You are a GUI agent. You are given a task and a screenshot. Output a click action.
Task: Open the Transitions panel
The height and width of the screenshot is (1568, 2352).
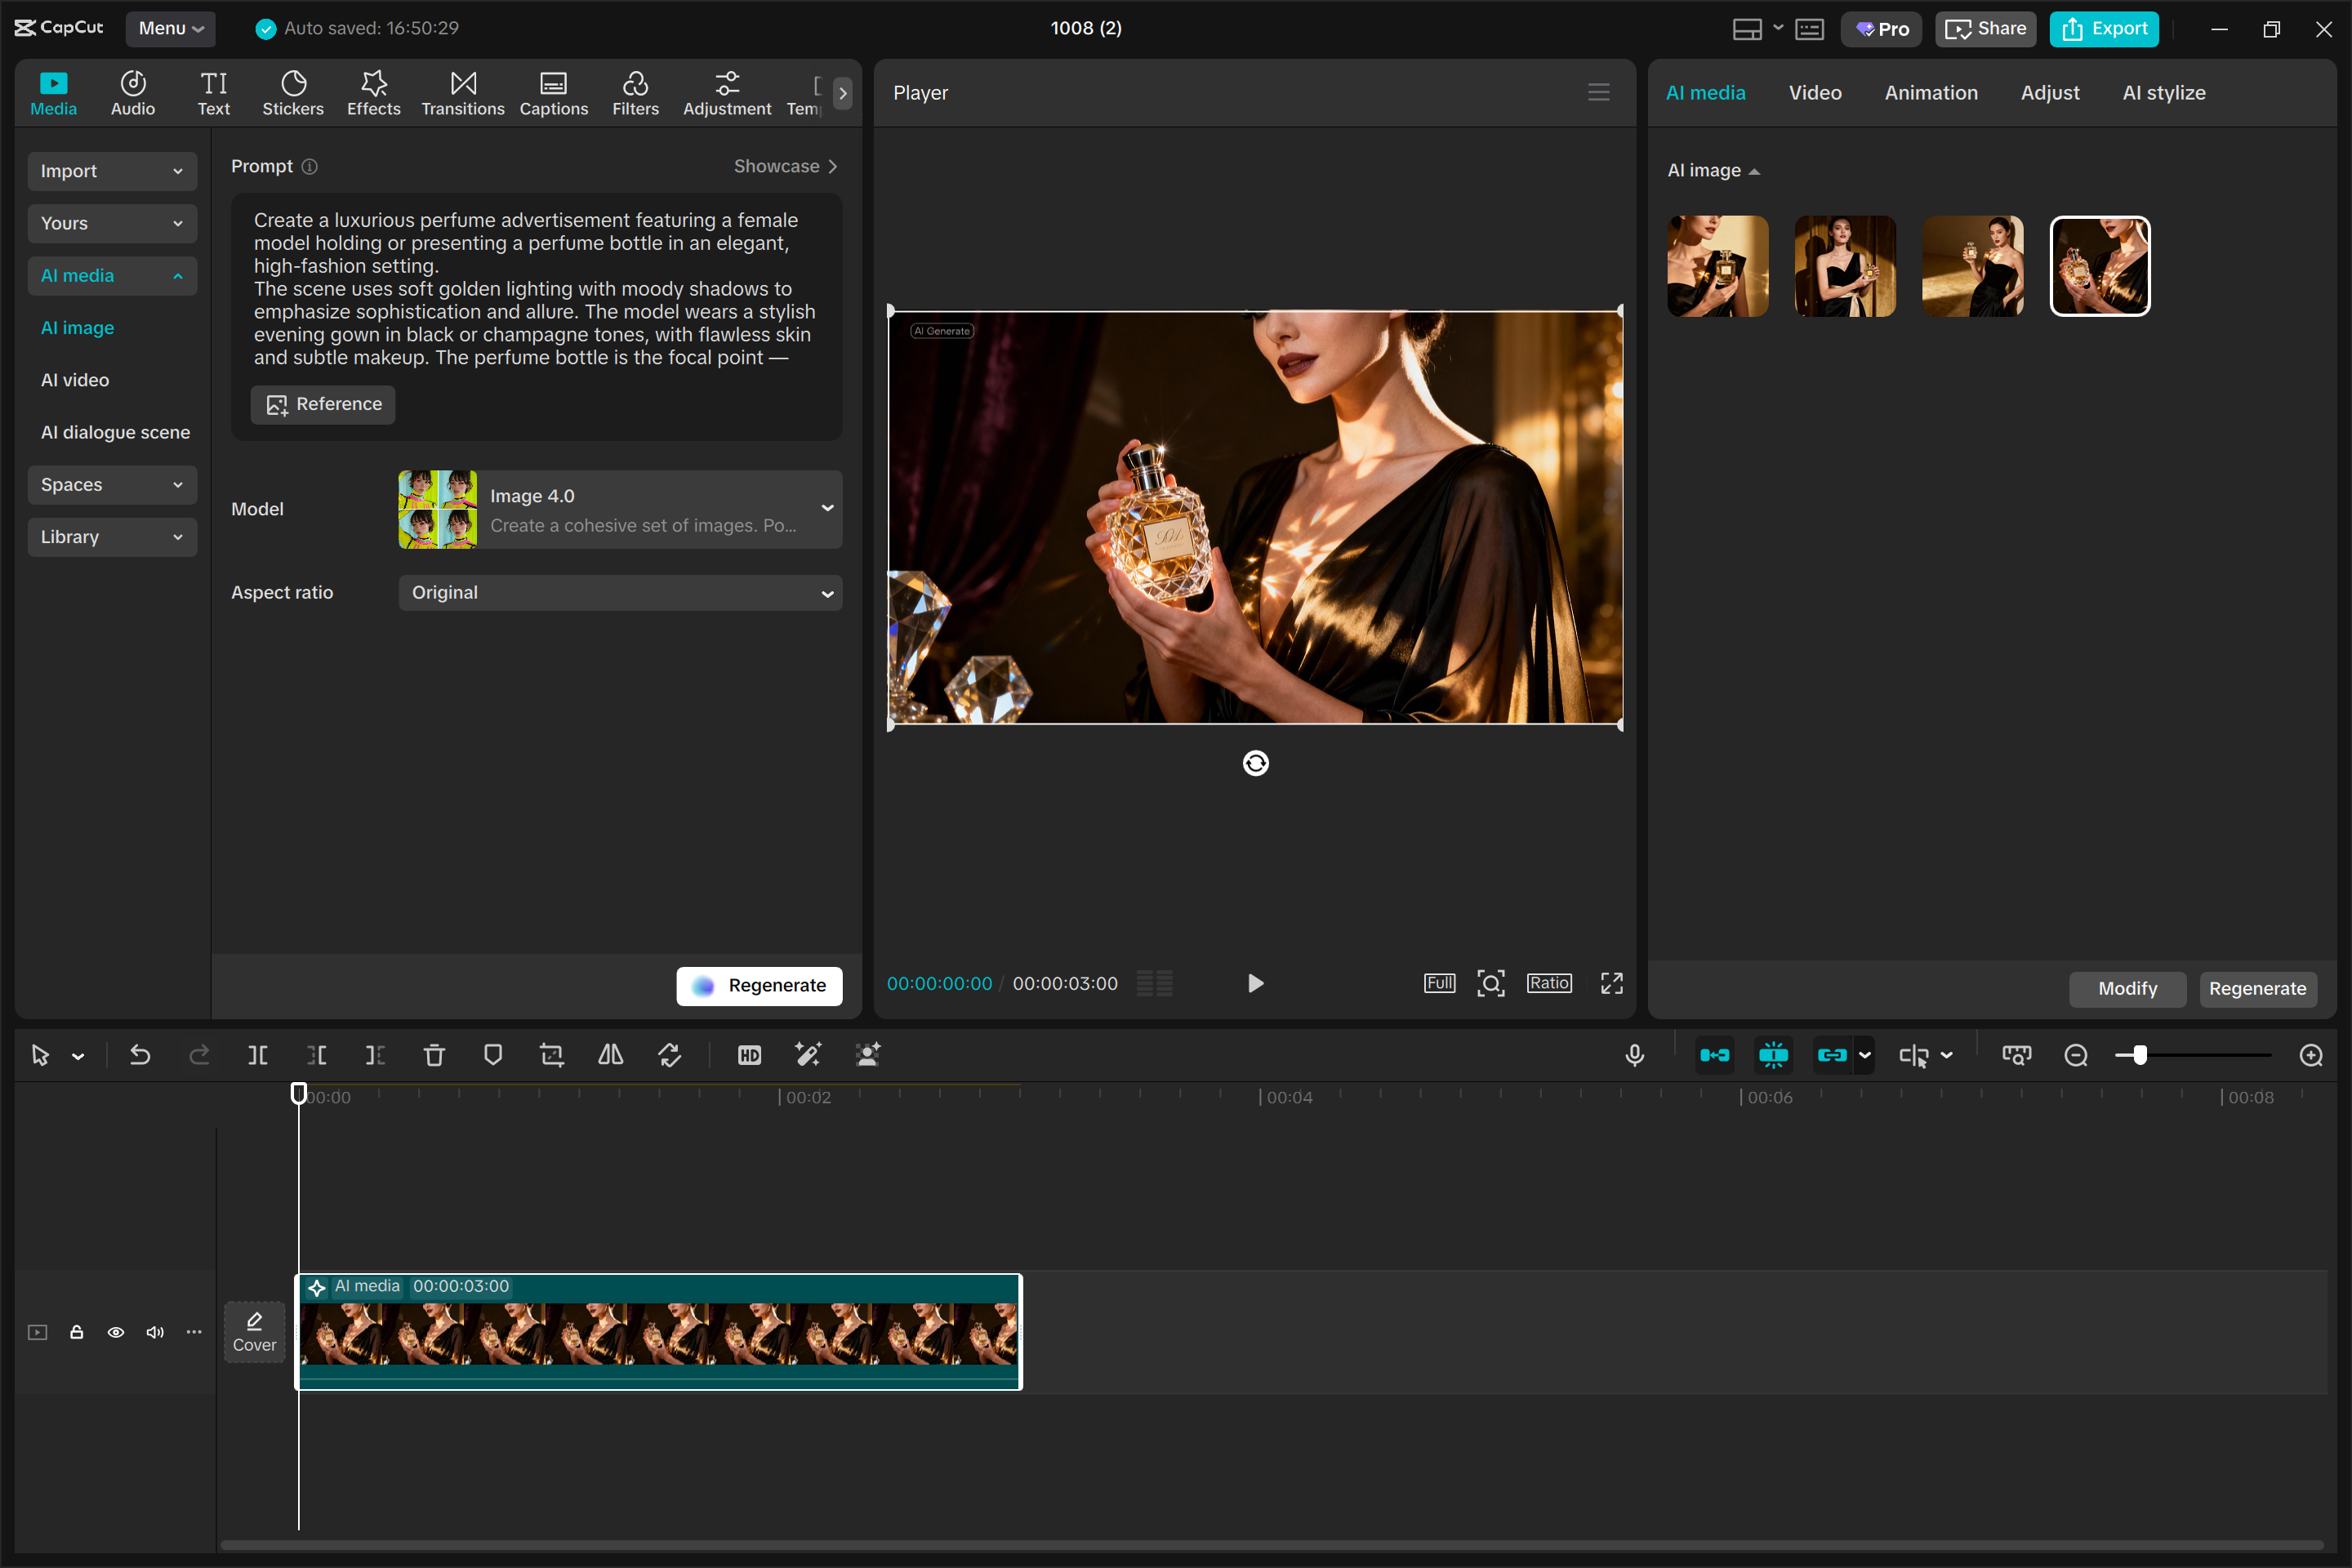tap(462, 92)
